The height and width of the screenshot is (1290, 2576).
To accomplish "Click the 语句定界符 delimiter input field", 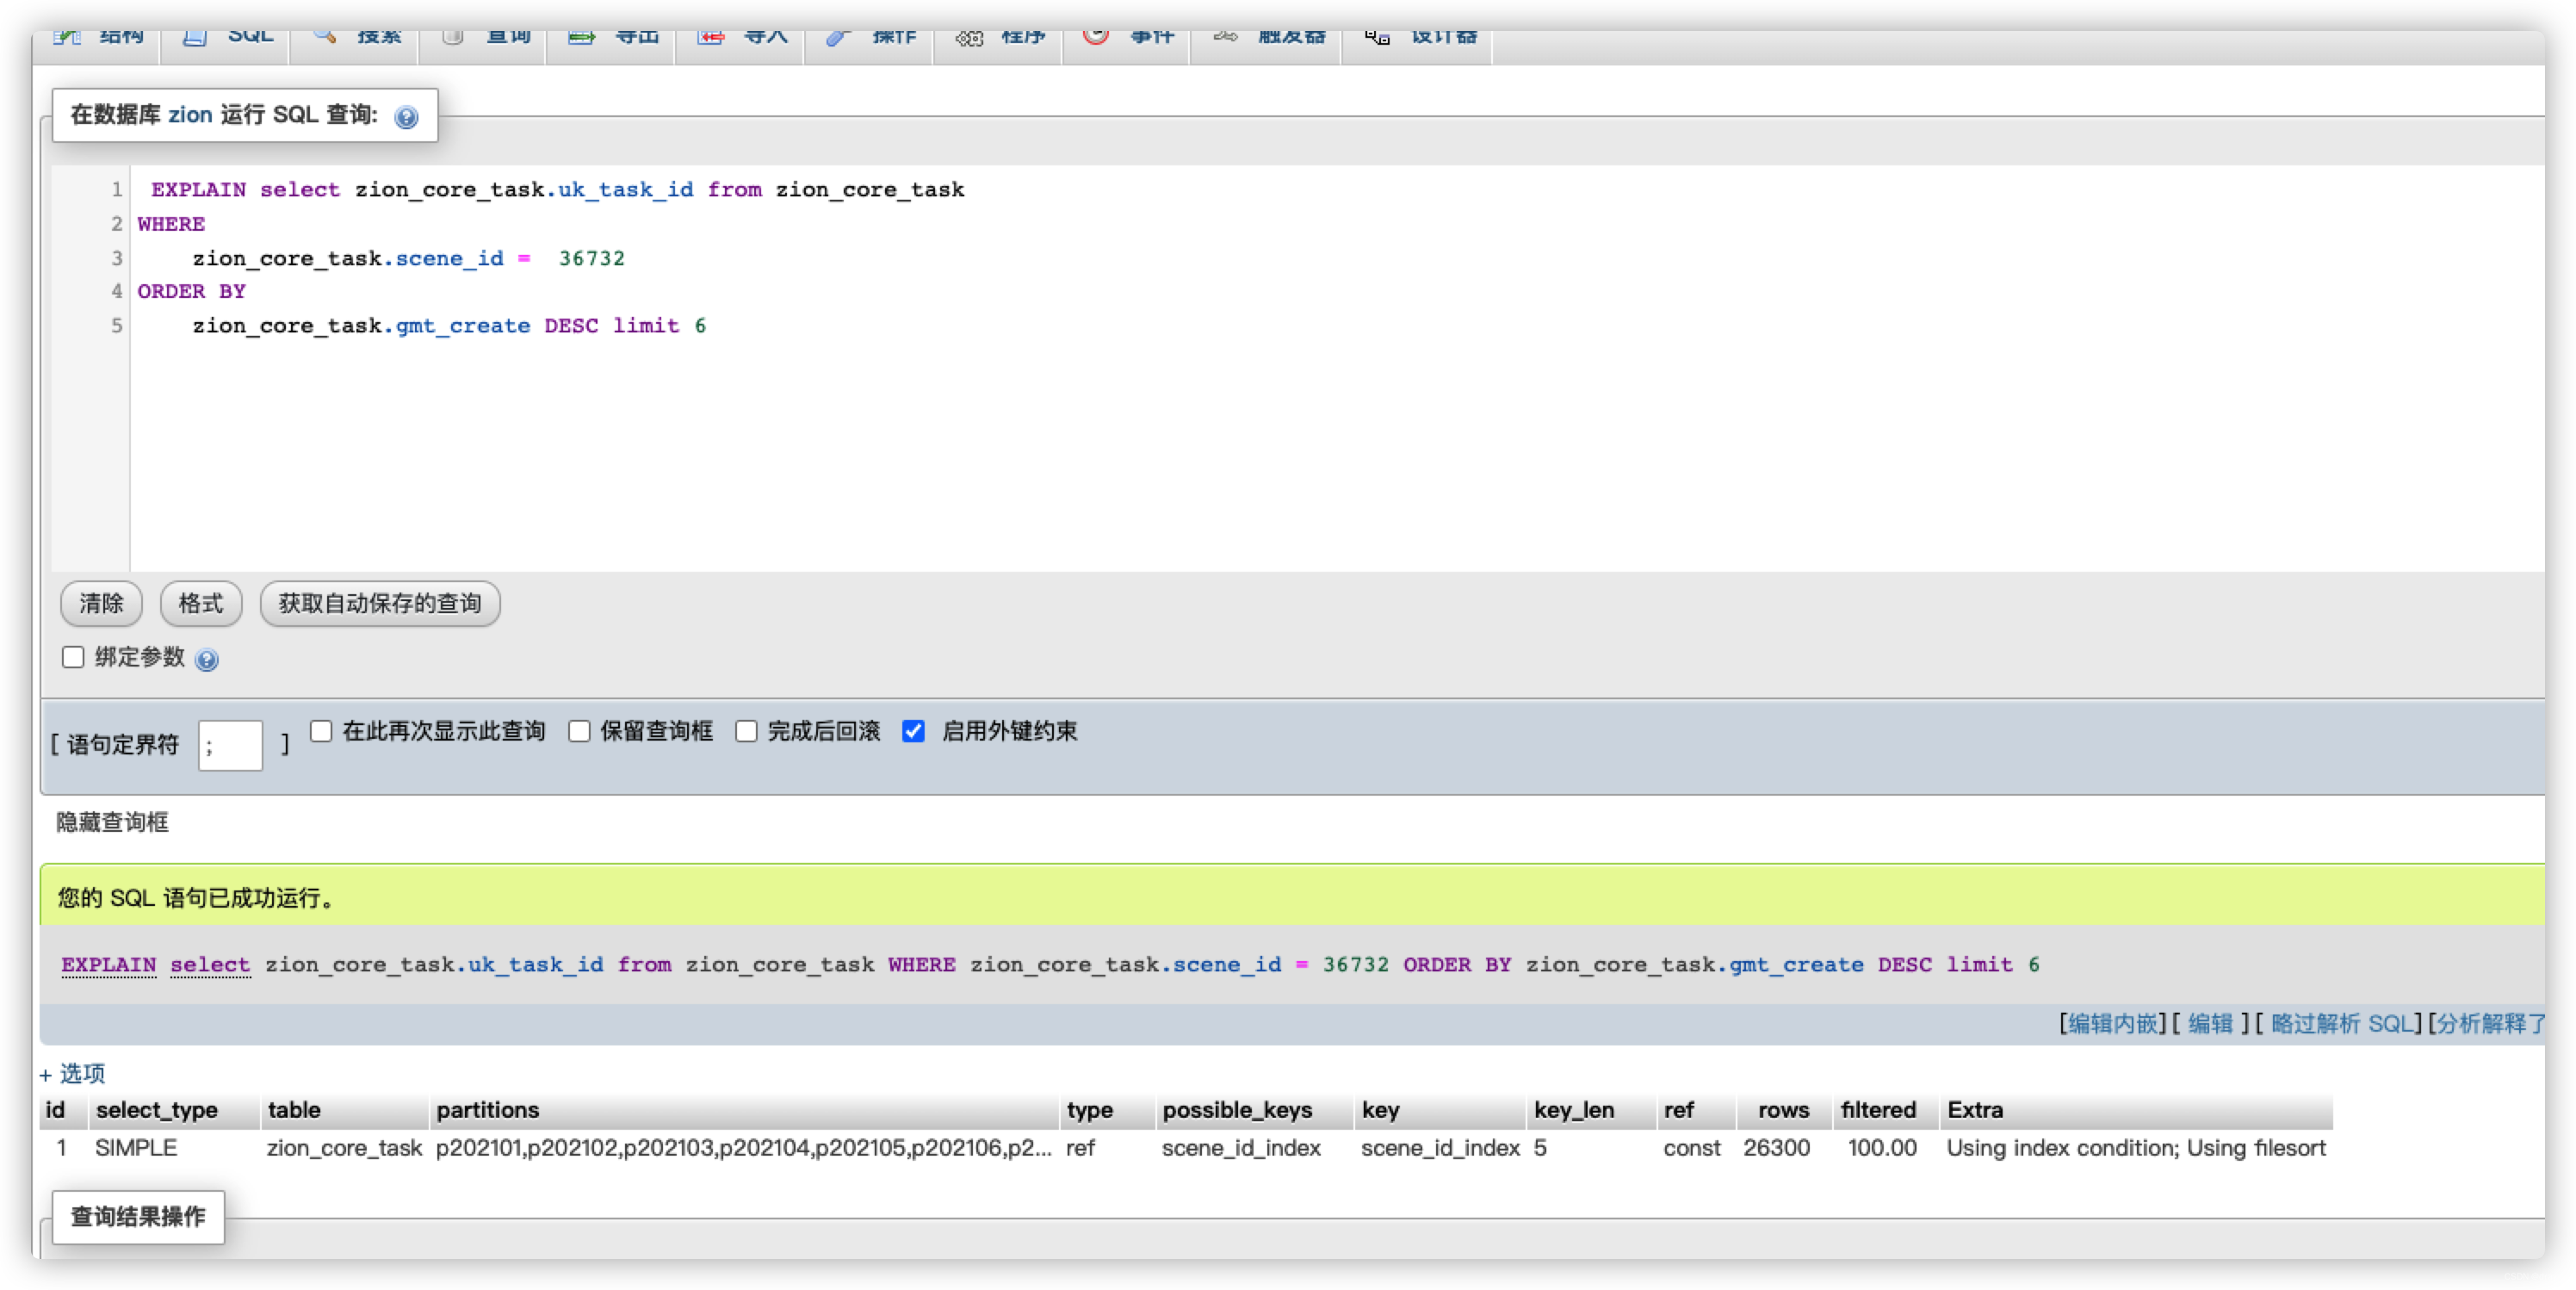I will coord(230,745).
